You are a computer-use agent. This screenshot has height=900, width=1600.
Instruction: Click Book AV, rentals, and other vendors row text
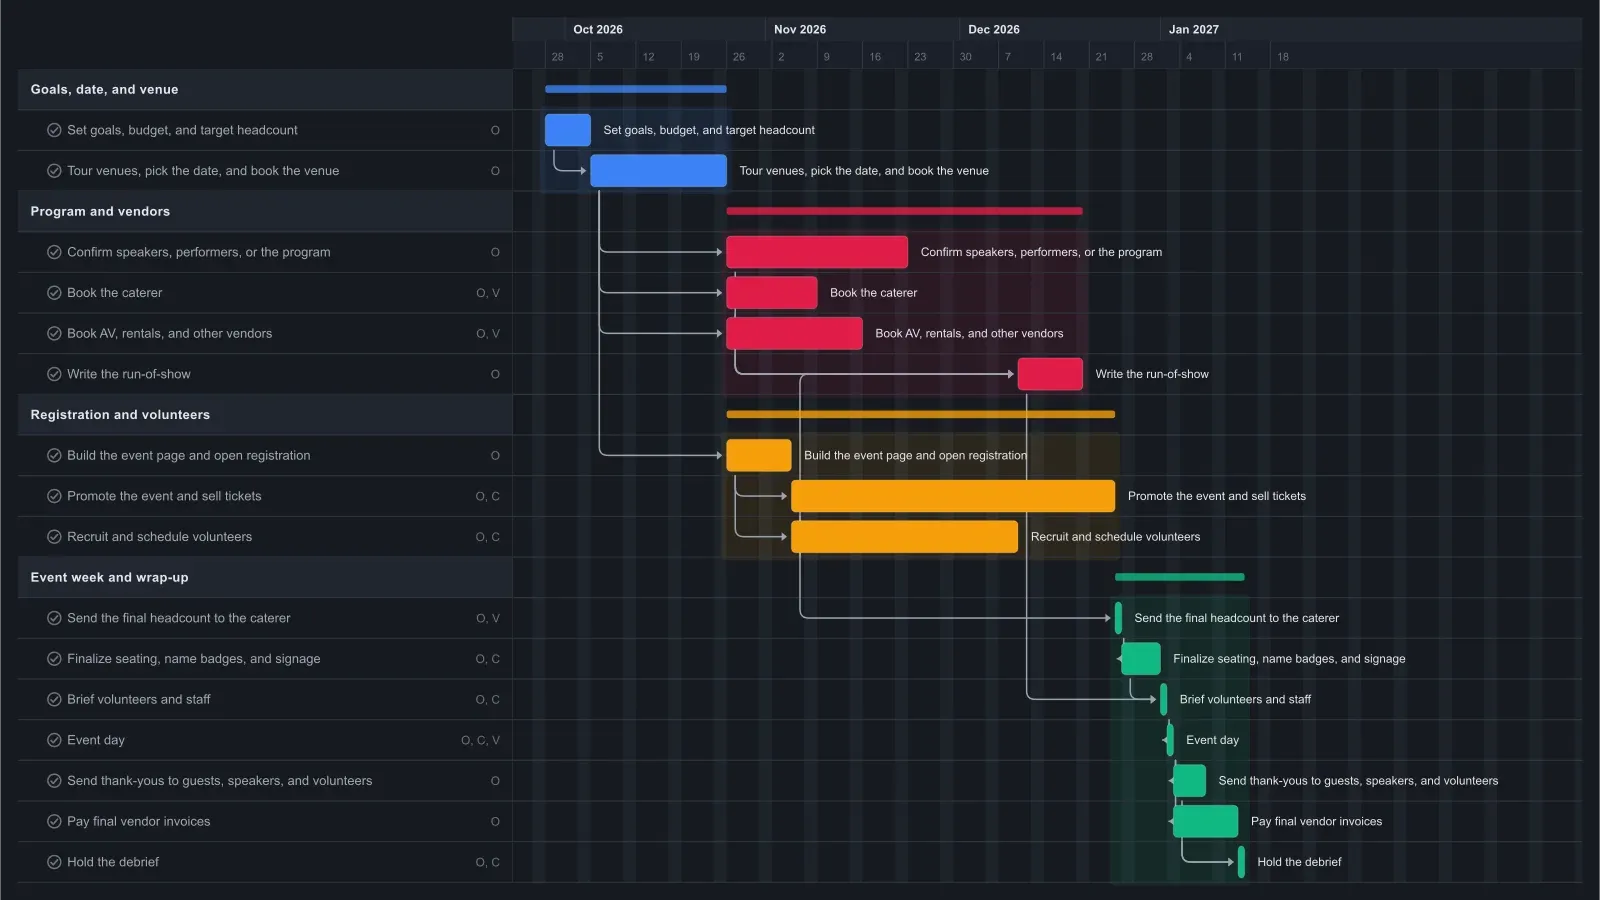[170, 334]
